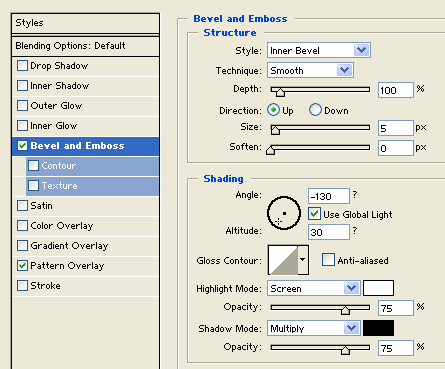Select the Down direction radio button
The image size is (445, 369).
click(315, 110)
